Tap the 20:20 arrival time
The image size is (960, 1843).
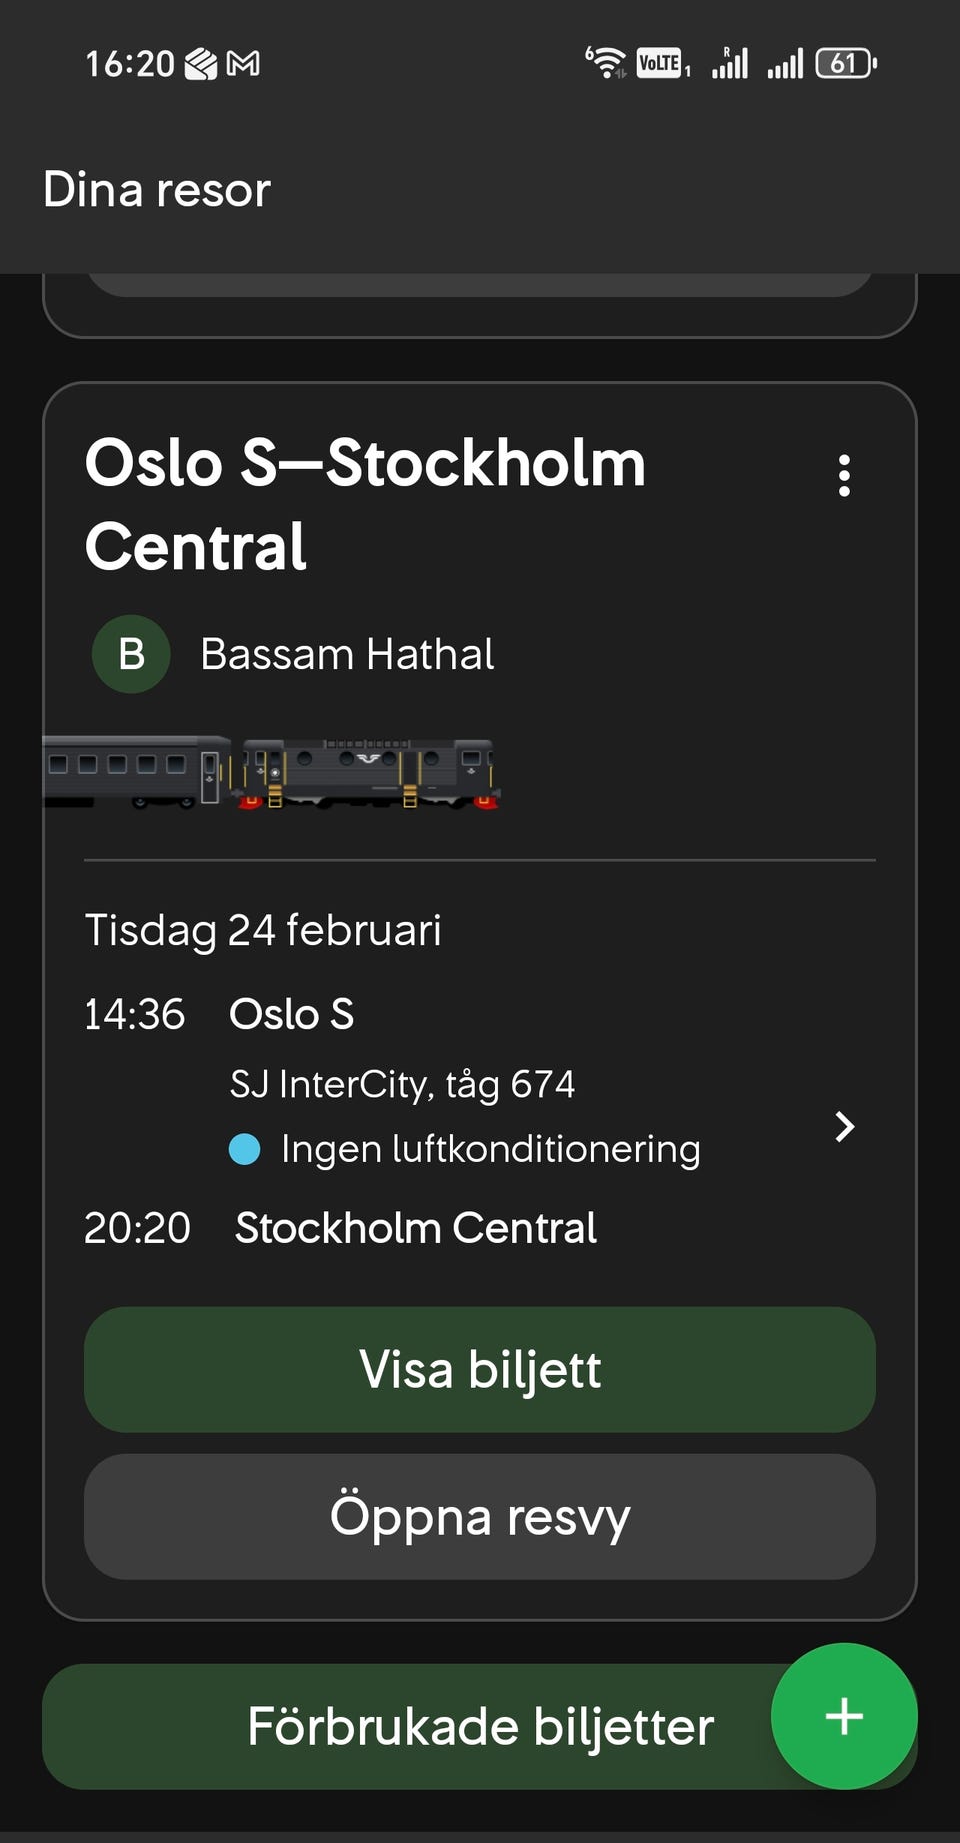(x=137, y=1228)
